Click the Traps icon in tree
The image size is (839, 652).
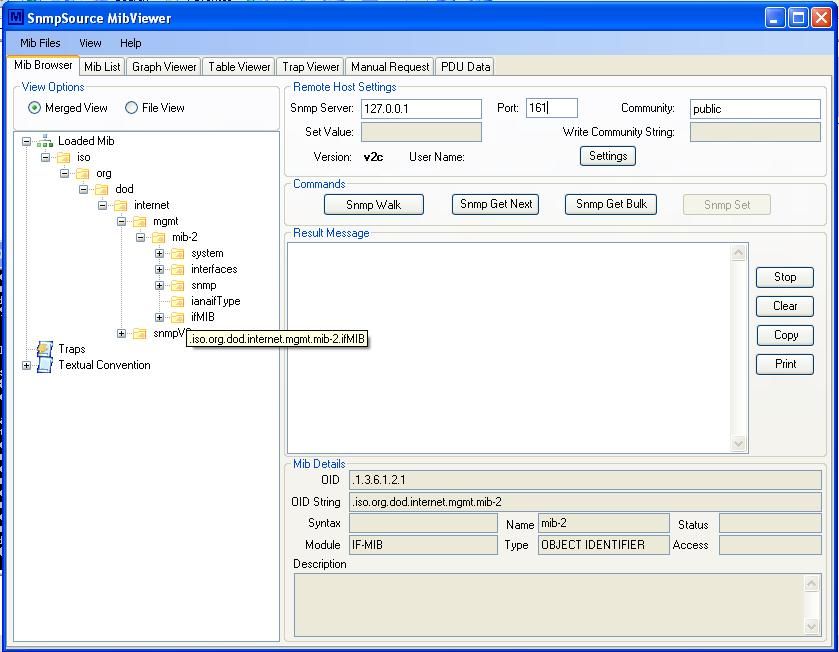pyautogui.click(x=44, y=349)
